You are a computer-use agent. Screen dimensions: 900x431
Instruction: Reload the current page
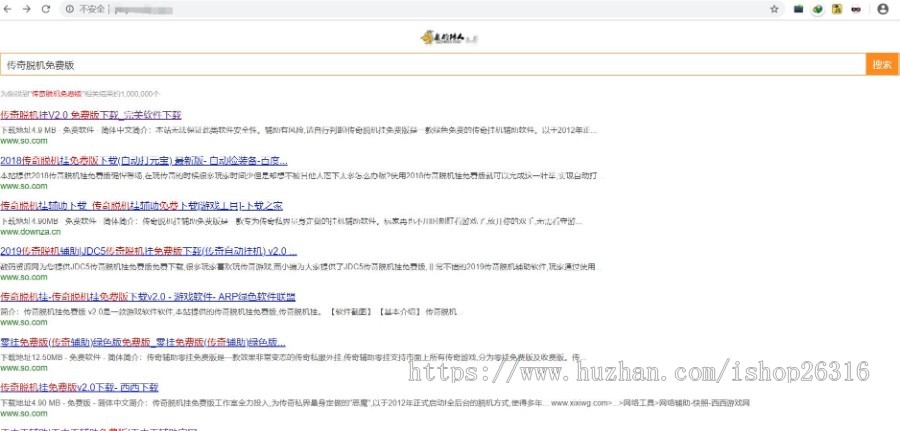click(x=46, y=9)
